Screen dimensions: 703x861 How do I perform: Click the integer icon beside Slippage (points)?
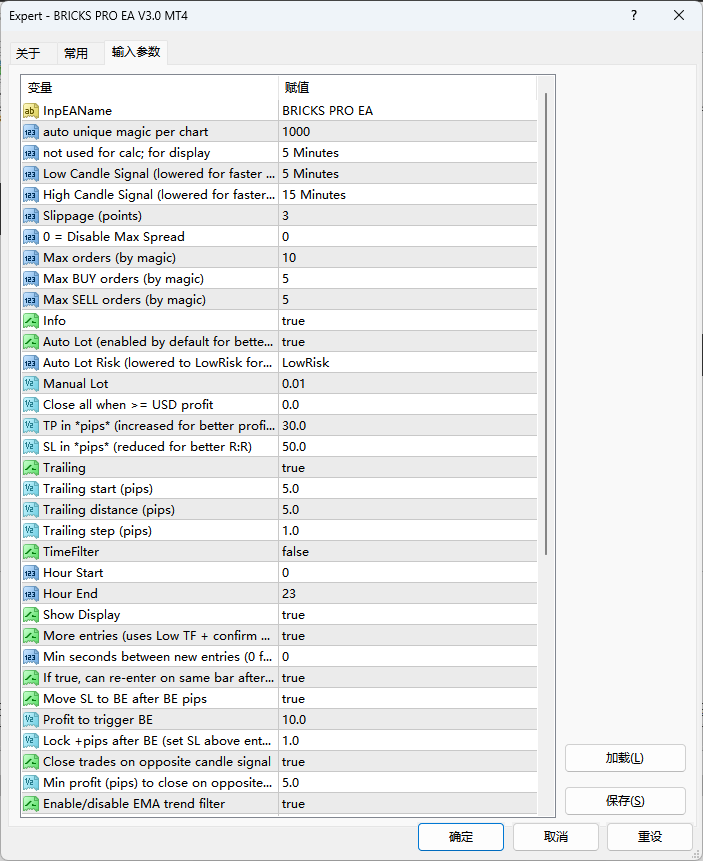pos(31,216)
